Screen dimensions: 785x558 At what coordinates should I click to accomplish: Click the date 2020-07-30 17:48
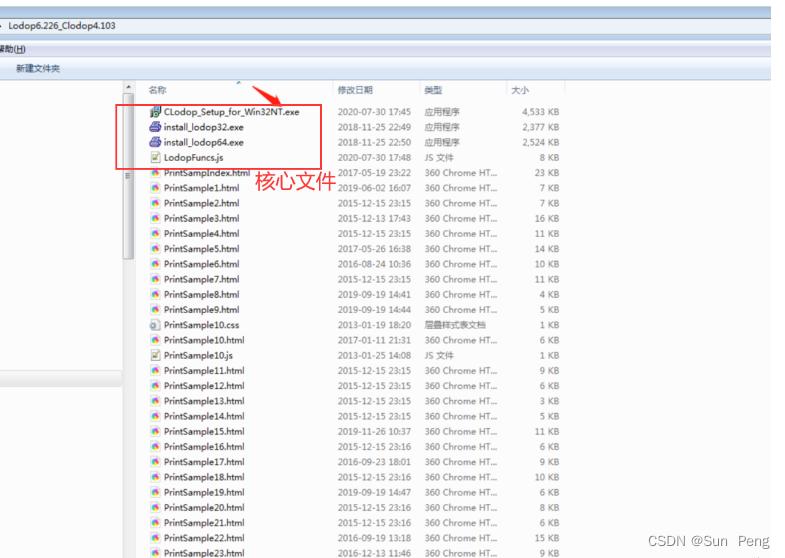point(374,158)
